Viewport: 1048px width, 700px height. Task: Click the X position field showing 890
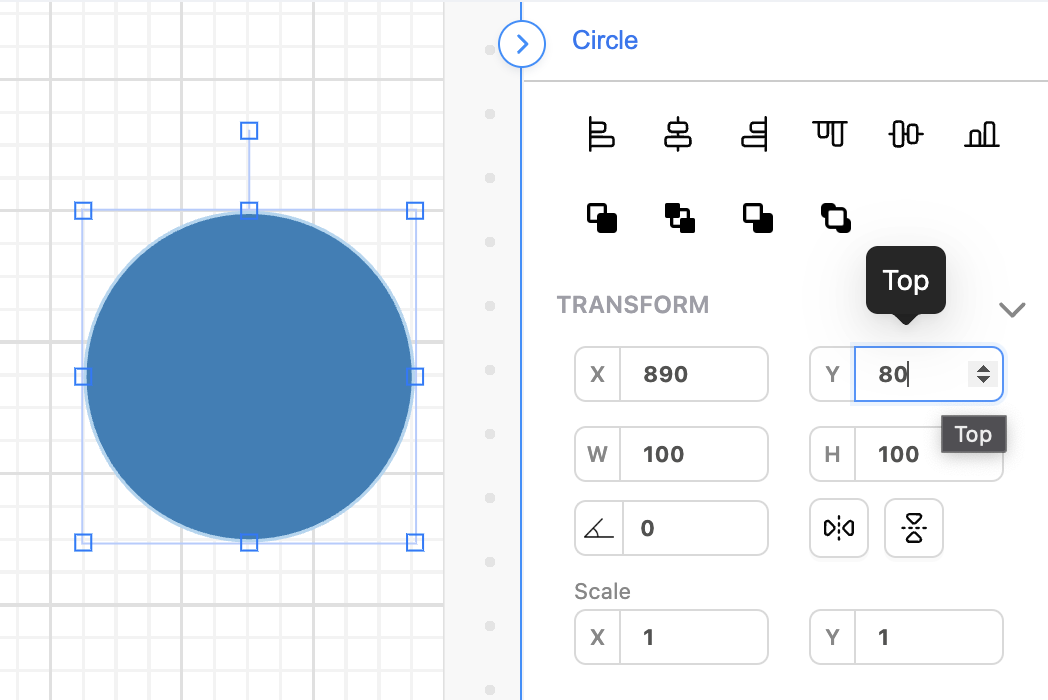point(692,374)
